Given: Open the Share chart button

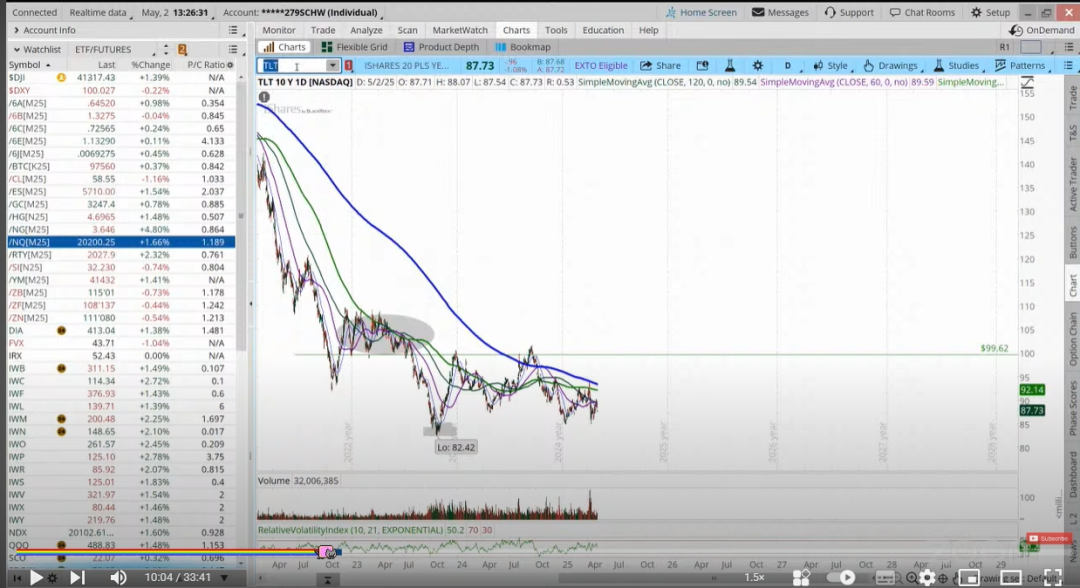Looking at the screenshot, I should coord(661,65).
